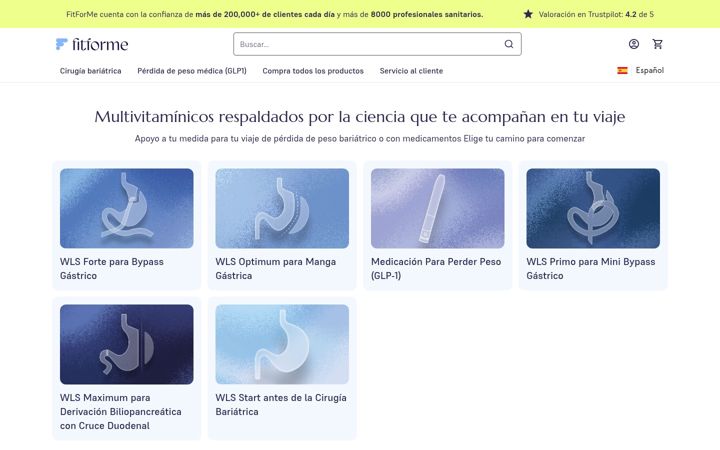Select WLS Primo para Mini Bypass Gástrico title
Screen dimensions: 720x450
coord(591,269)
